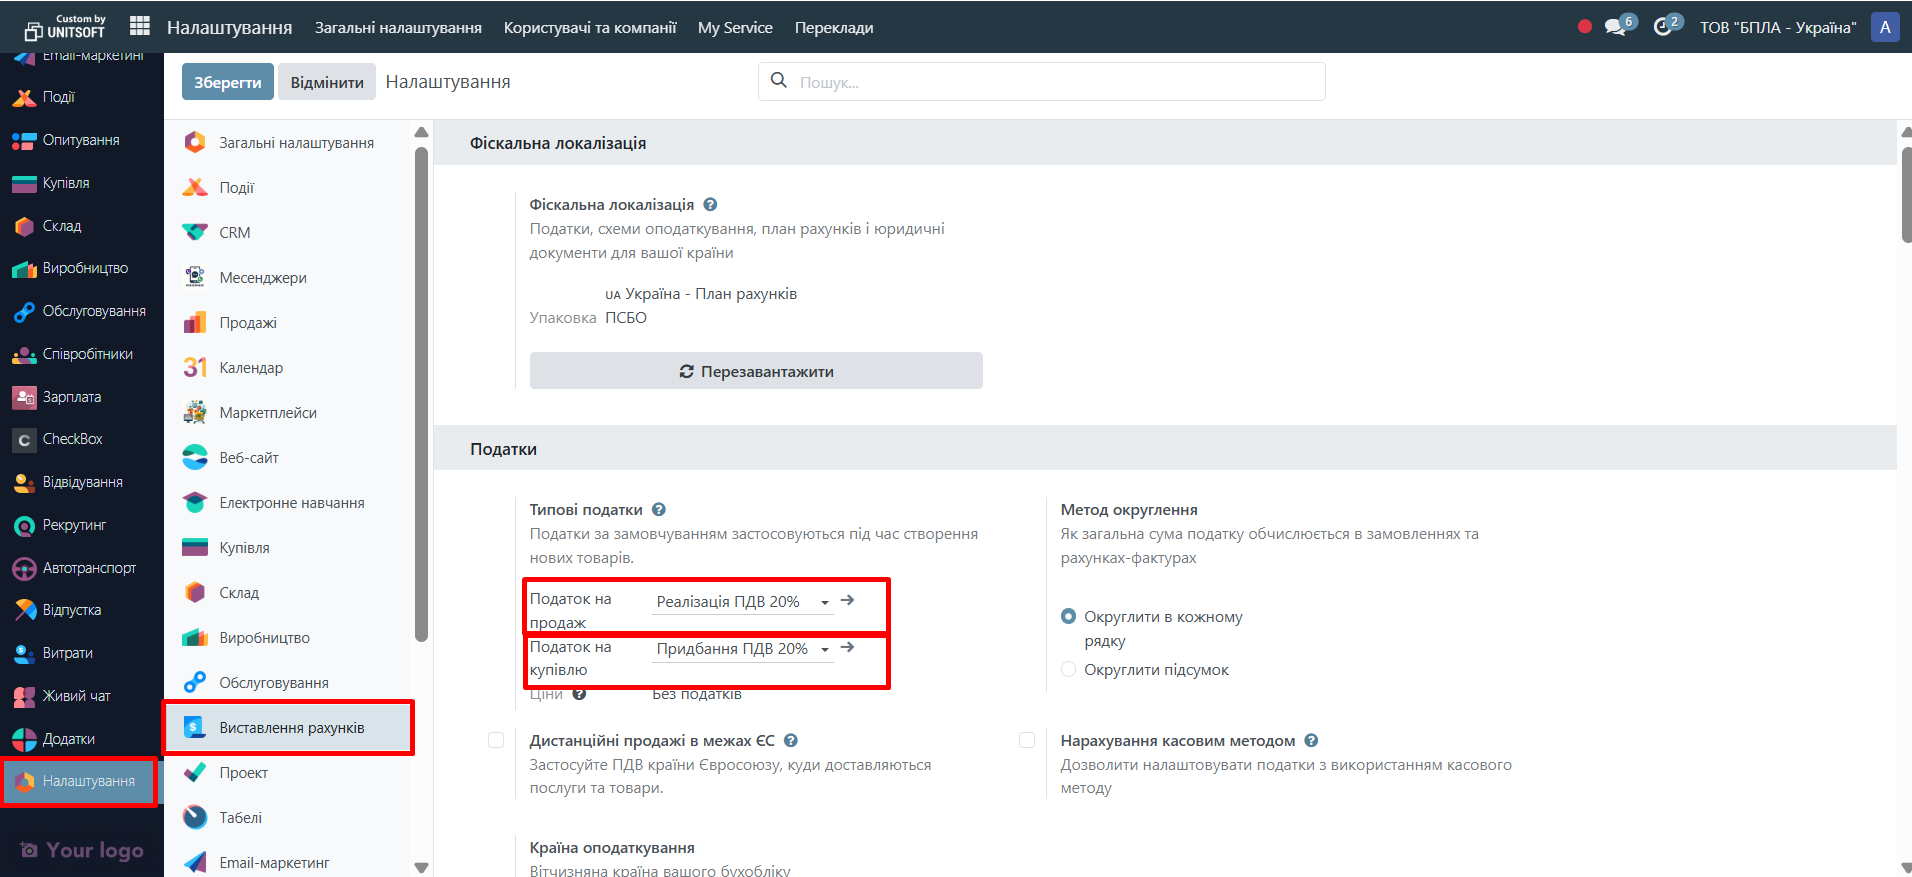
Task: Open the Переклади menu
Action: [833, 27]
